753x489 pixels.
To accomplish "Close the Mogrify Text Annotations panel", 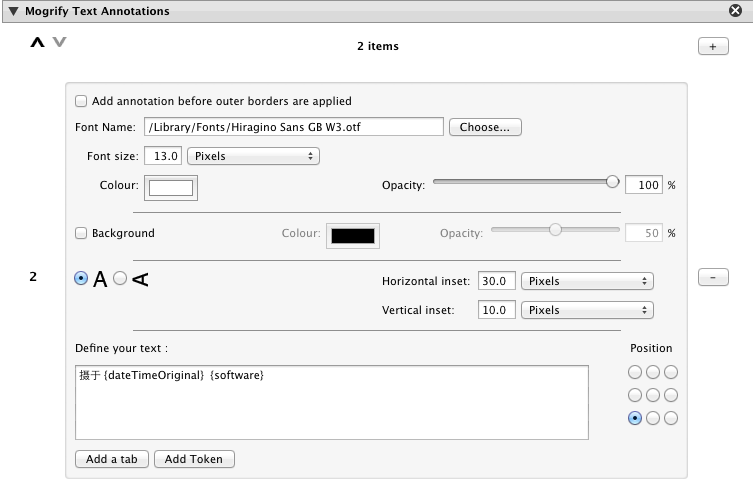I will [735, 11].
